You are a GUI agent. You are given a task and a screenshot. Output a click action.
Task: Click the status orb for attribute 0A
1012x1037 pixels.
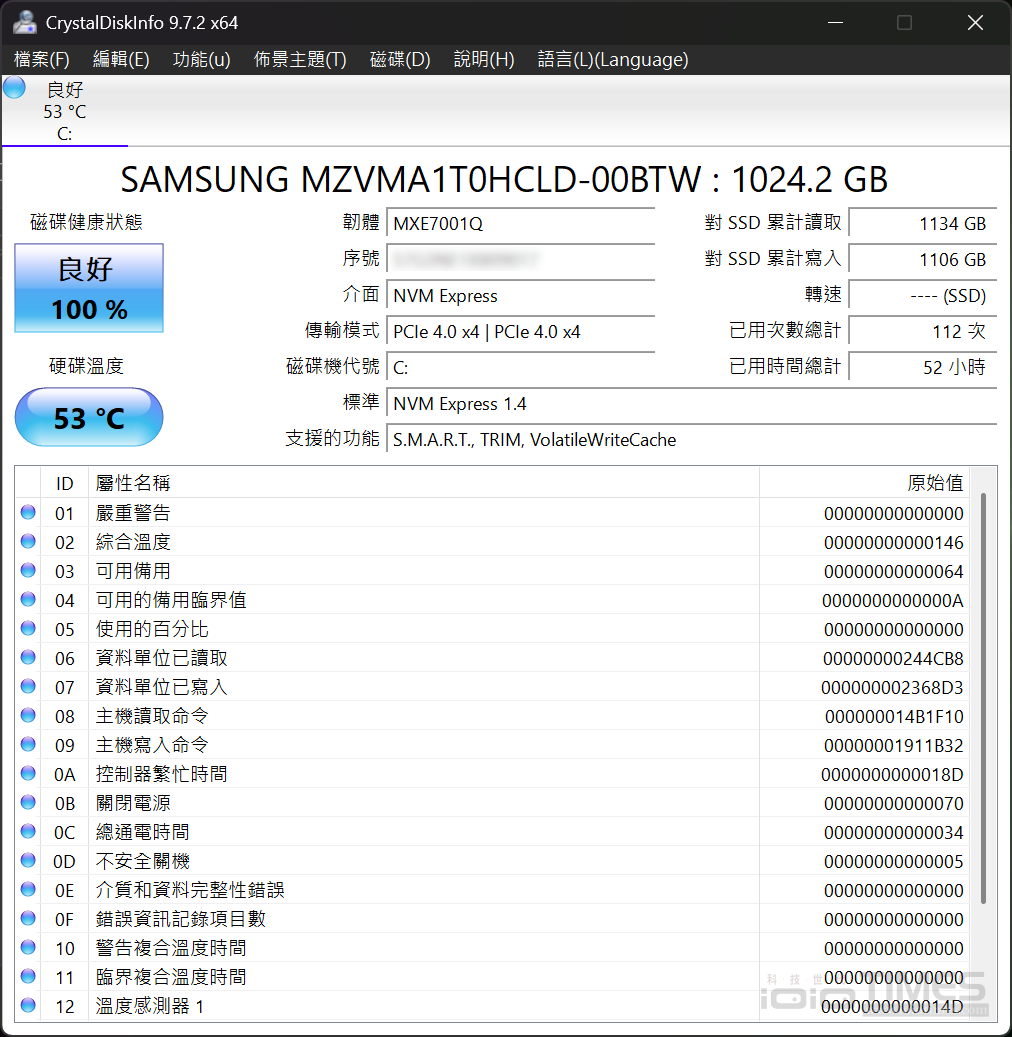coord(28,773)
